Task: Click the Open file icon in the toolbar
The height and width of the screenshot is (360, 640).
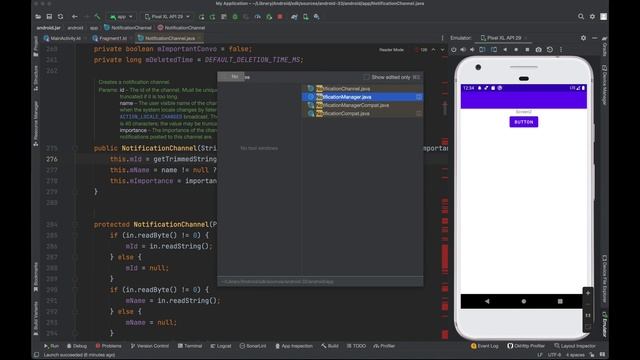Action: [38, 17]
